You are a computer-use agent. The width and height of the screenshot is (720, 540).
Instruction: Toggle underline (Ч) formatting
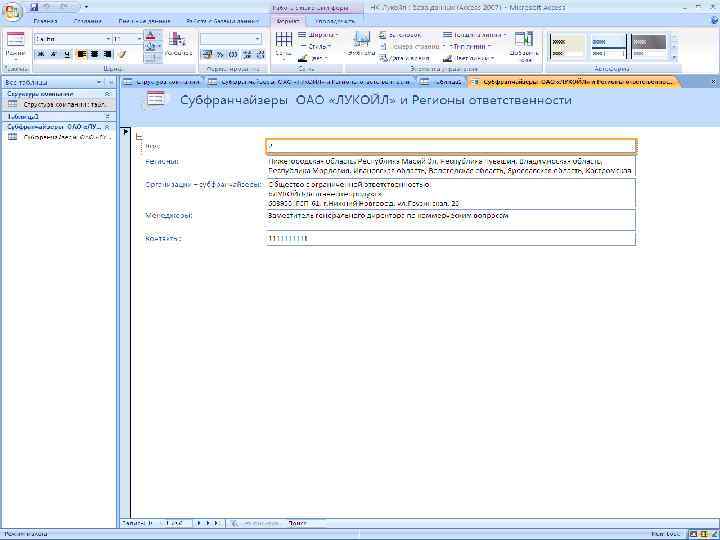(67, 54)
